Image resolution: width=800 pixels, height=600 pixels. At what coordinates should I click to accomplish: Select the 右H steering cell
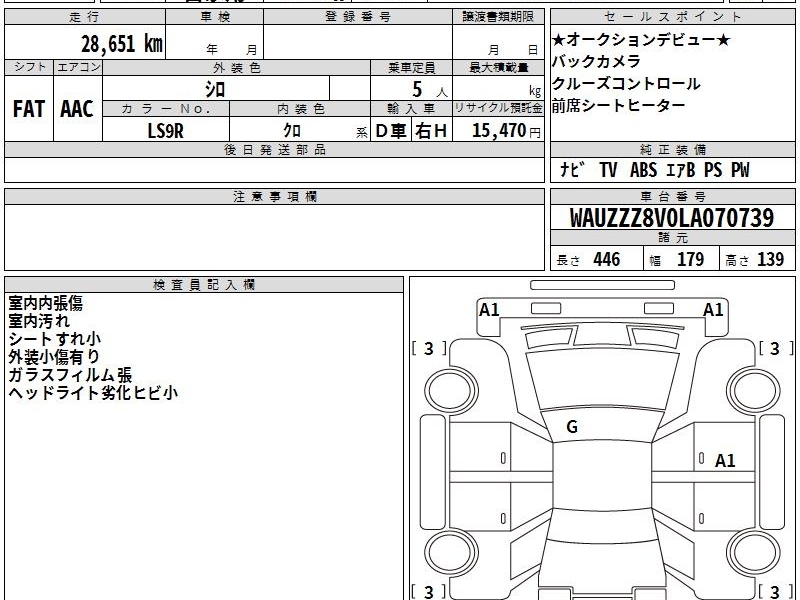pos(431,131)
